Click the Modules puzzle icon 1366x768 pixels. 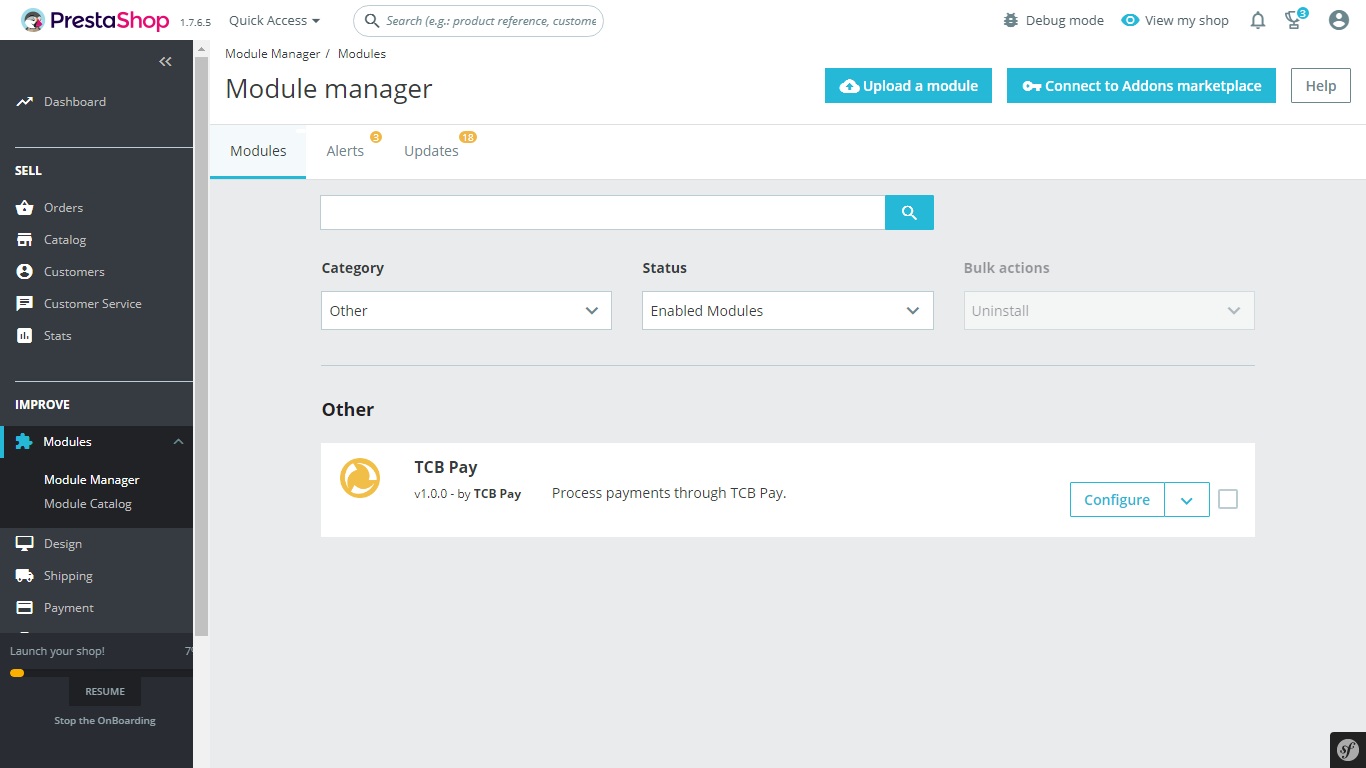(24, 442)
